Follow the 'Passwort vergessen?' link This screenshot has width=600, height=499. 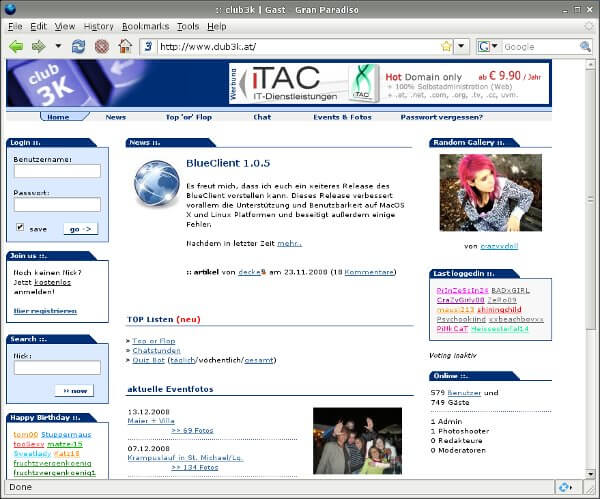[x=441, y=117]
